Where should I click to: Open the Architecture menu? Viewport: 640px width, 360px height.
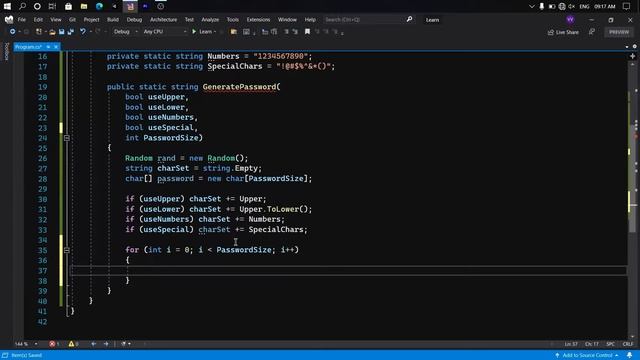(x=163, y=20)
